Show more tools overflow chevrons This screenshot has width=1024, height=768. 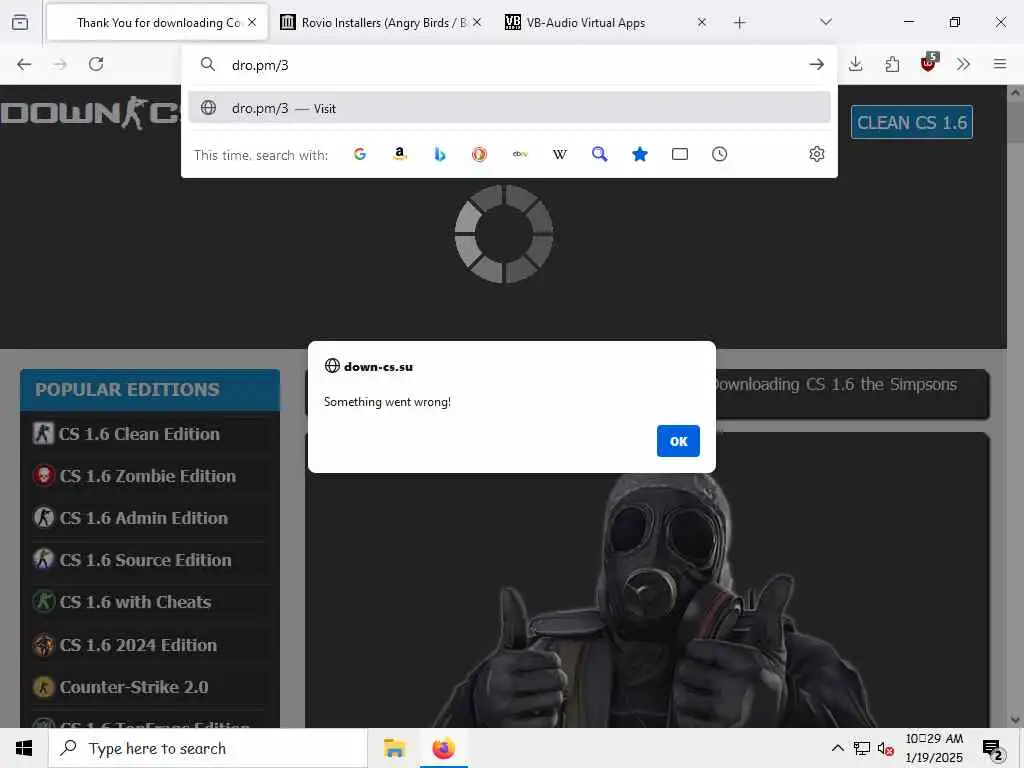coord(963,64)
